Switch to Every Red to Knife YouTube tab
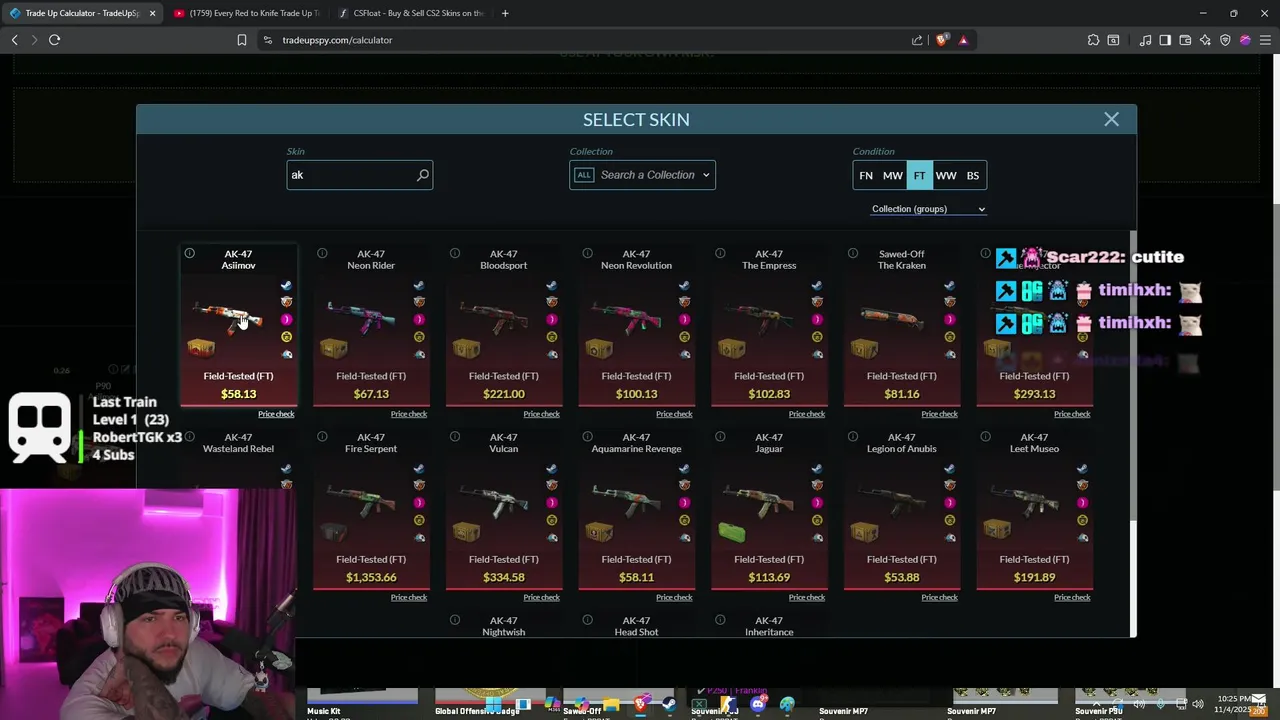The height and width of the screenshot is (720, 1280). pyautogui.click(x=246, y=13)
